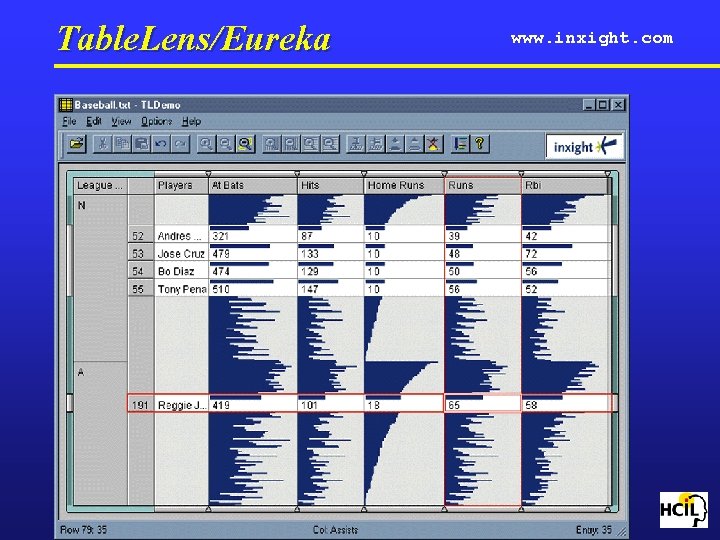The image size is (720, 540).
Task: Click Hits value 133
Action: (x=309, y=254)
